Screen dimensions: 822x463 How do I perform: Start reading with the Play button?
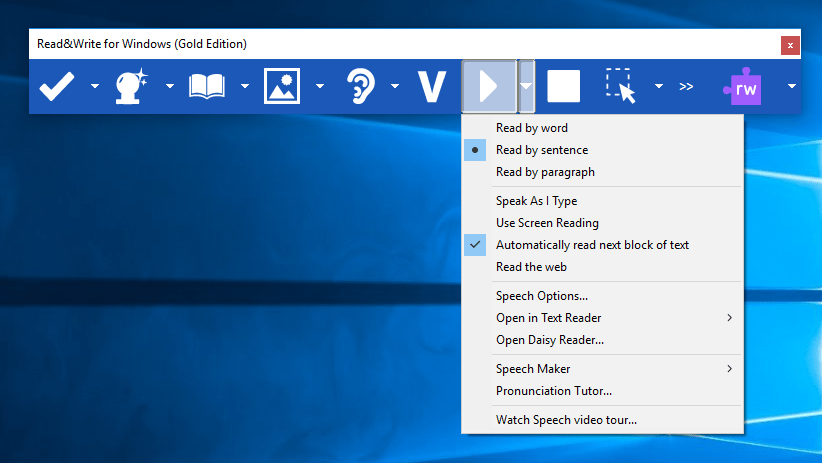(x=489, y=86)
